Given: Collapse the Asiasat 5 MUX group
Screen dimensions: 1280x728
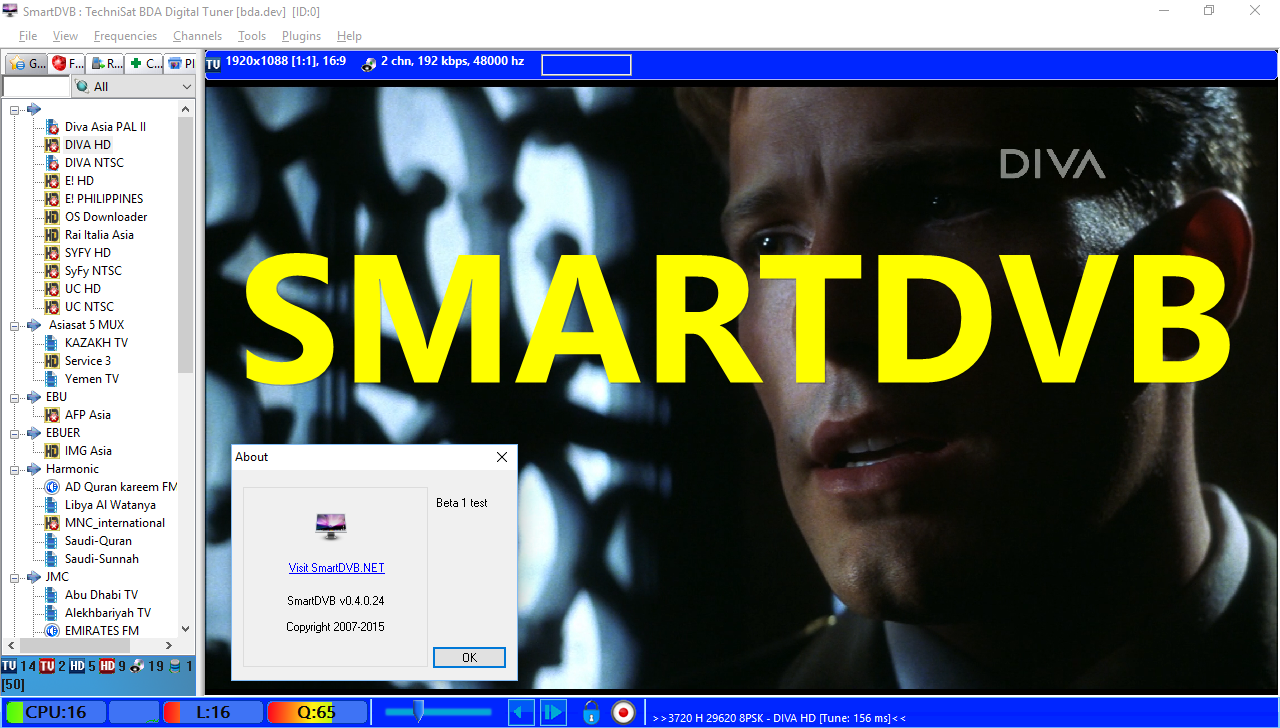Looking at the screenshot, I should (15, 325).
